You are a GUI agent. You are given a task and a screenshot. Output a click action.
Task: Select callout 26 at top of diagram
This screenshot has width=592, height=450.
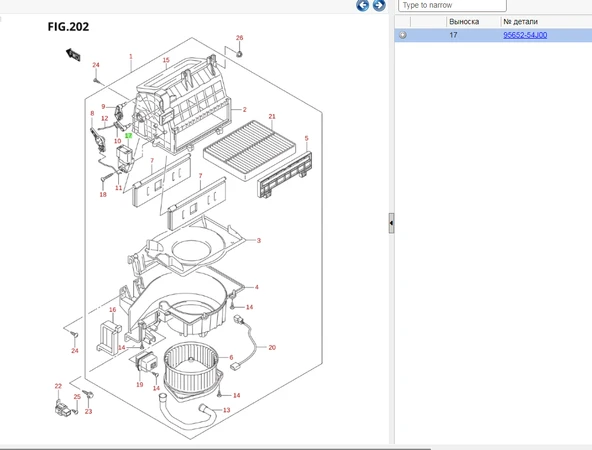click(x=239, y=38)
